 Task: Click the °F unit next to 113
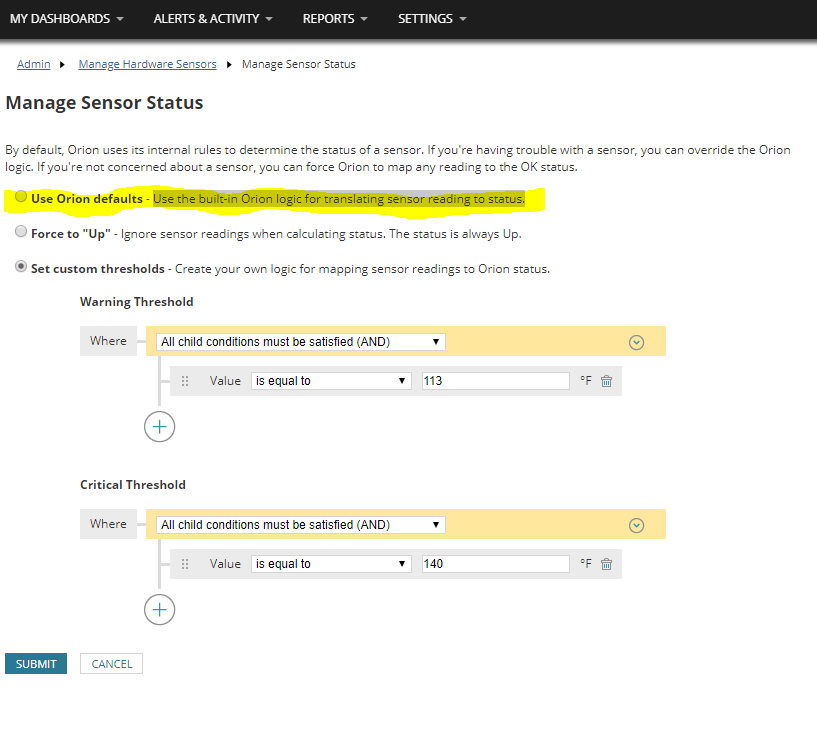click(x=586, y=380)
